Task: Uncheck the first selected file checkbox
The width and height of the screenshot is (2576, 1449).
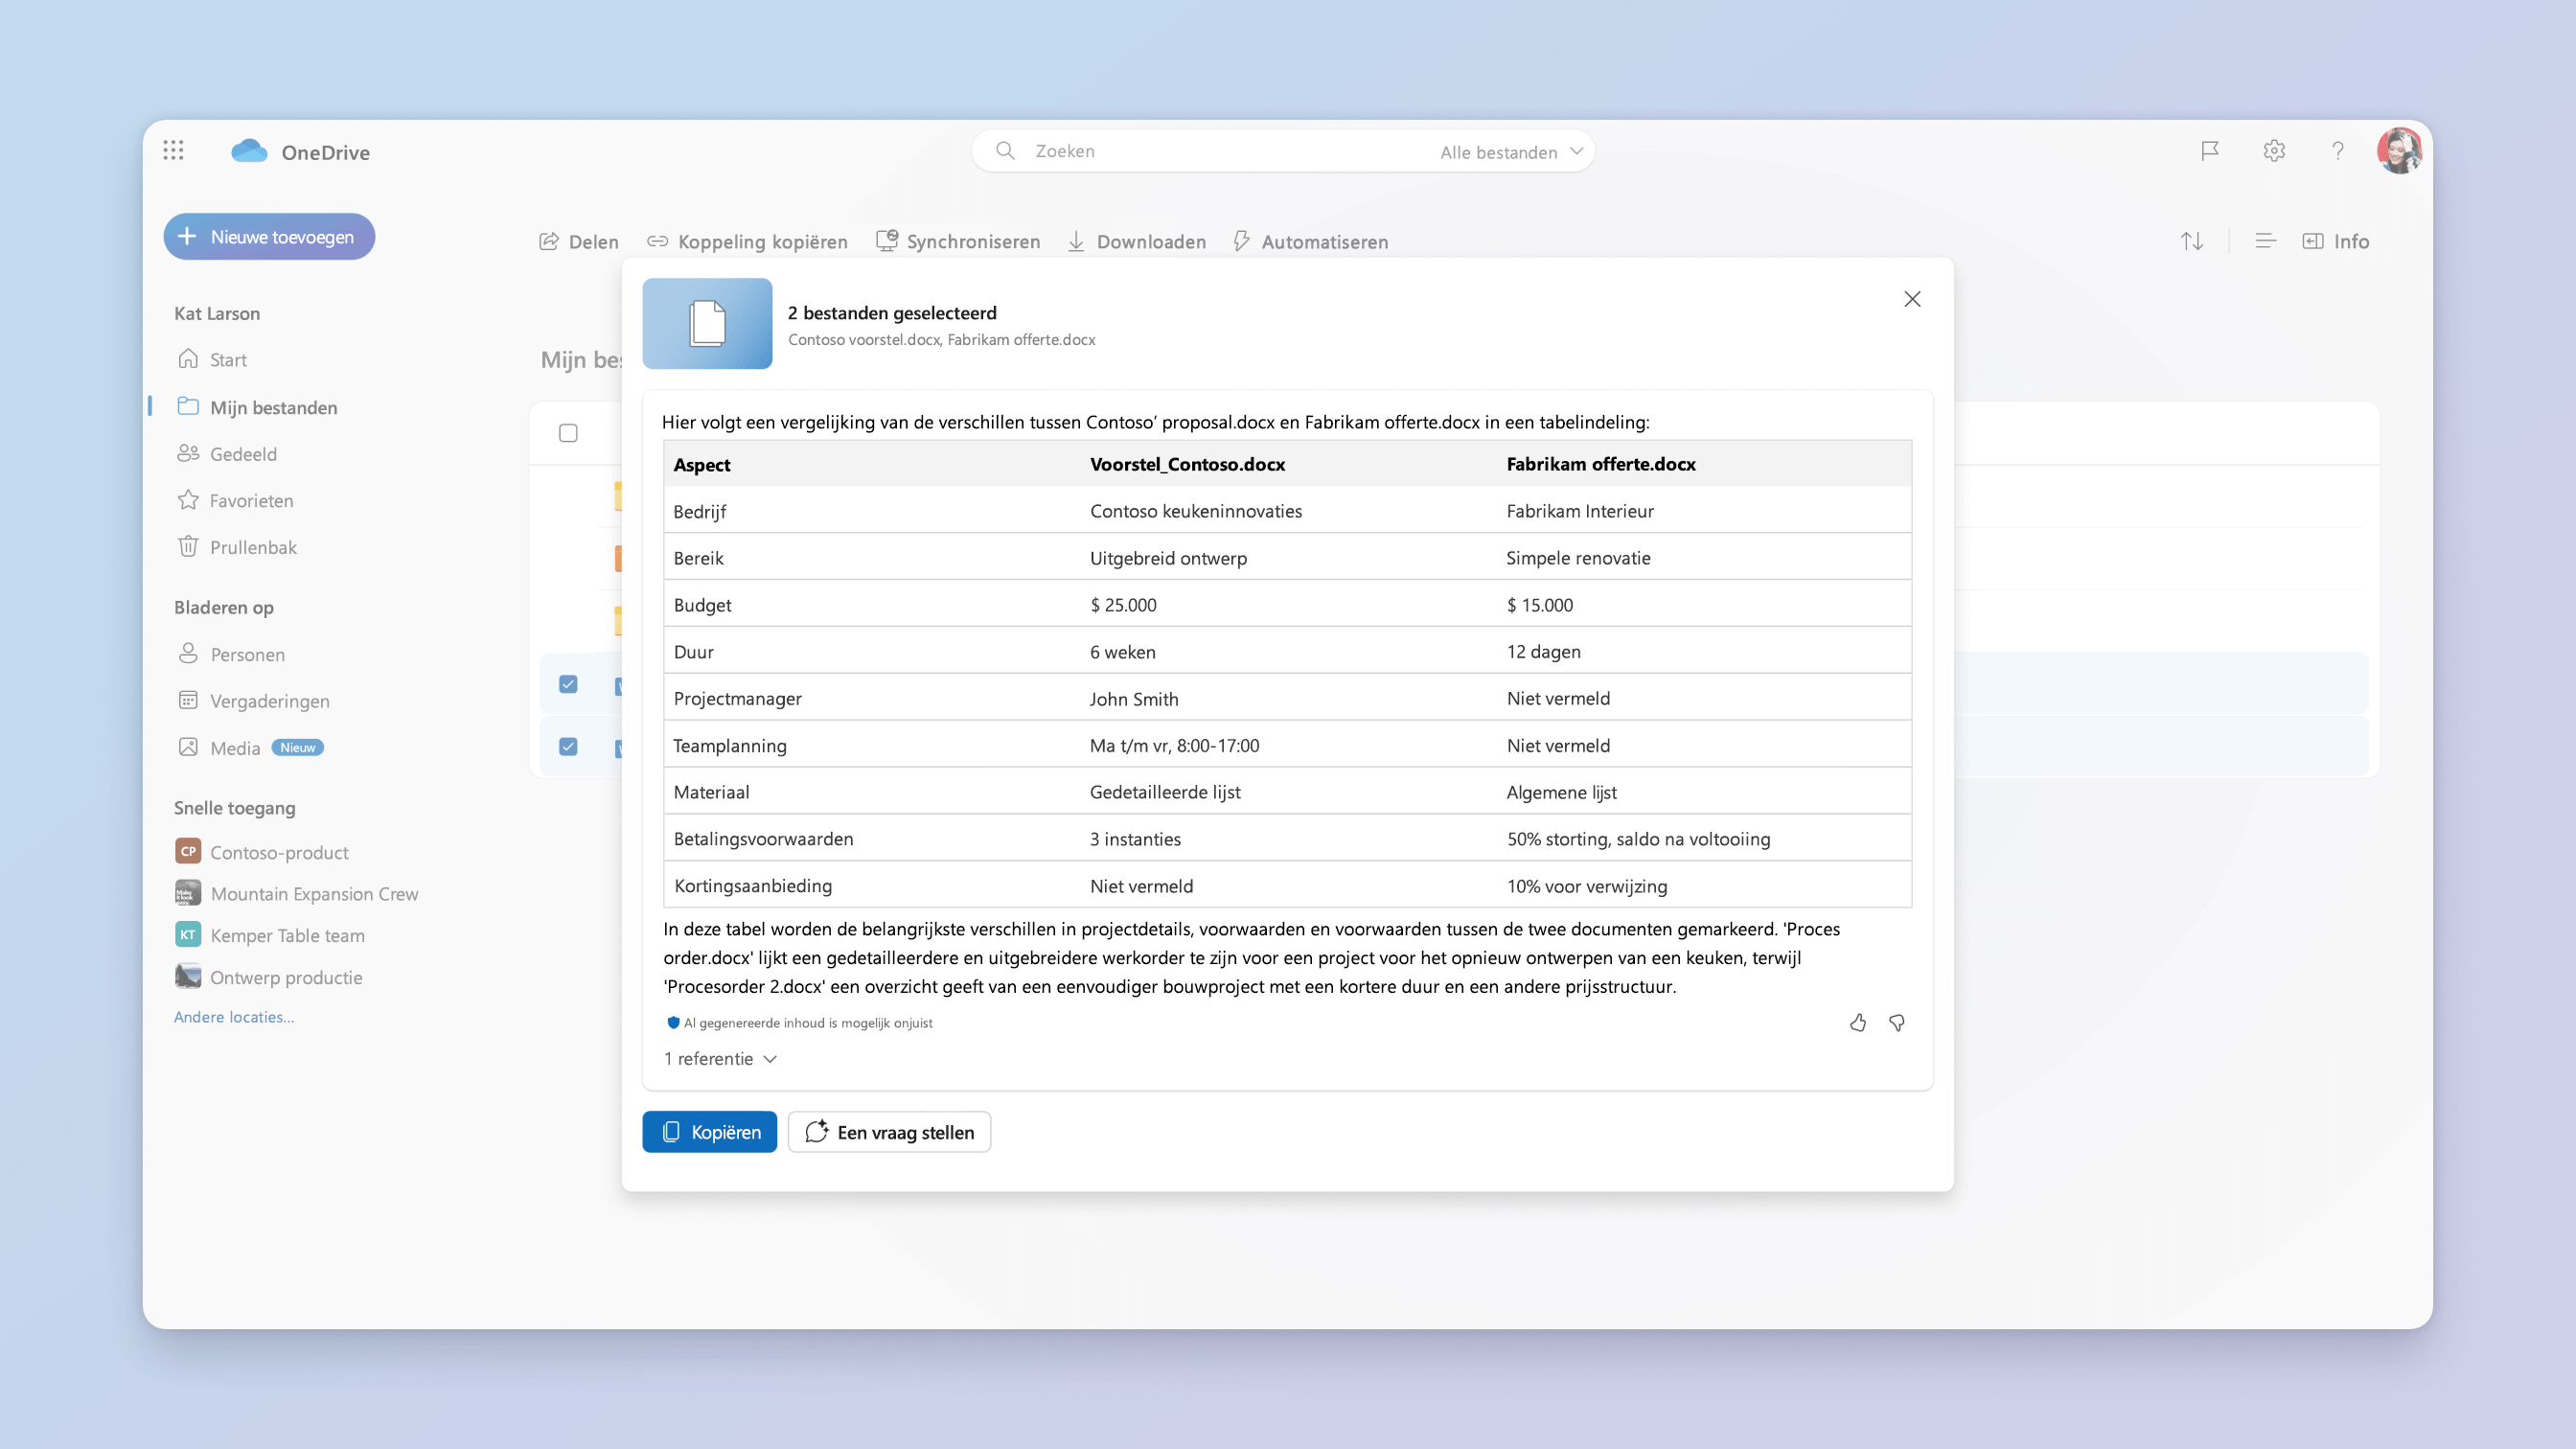Action: 568,684
